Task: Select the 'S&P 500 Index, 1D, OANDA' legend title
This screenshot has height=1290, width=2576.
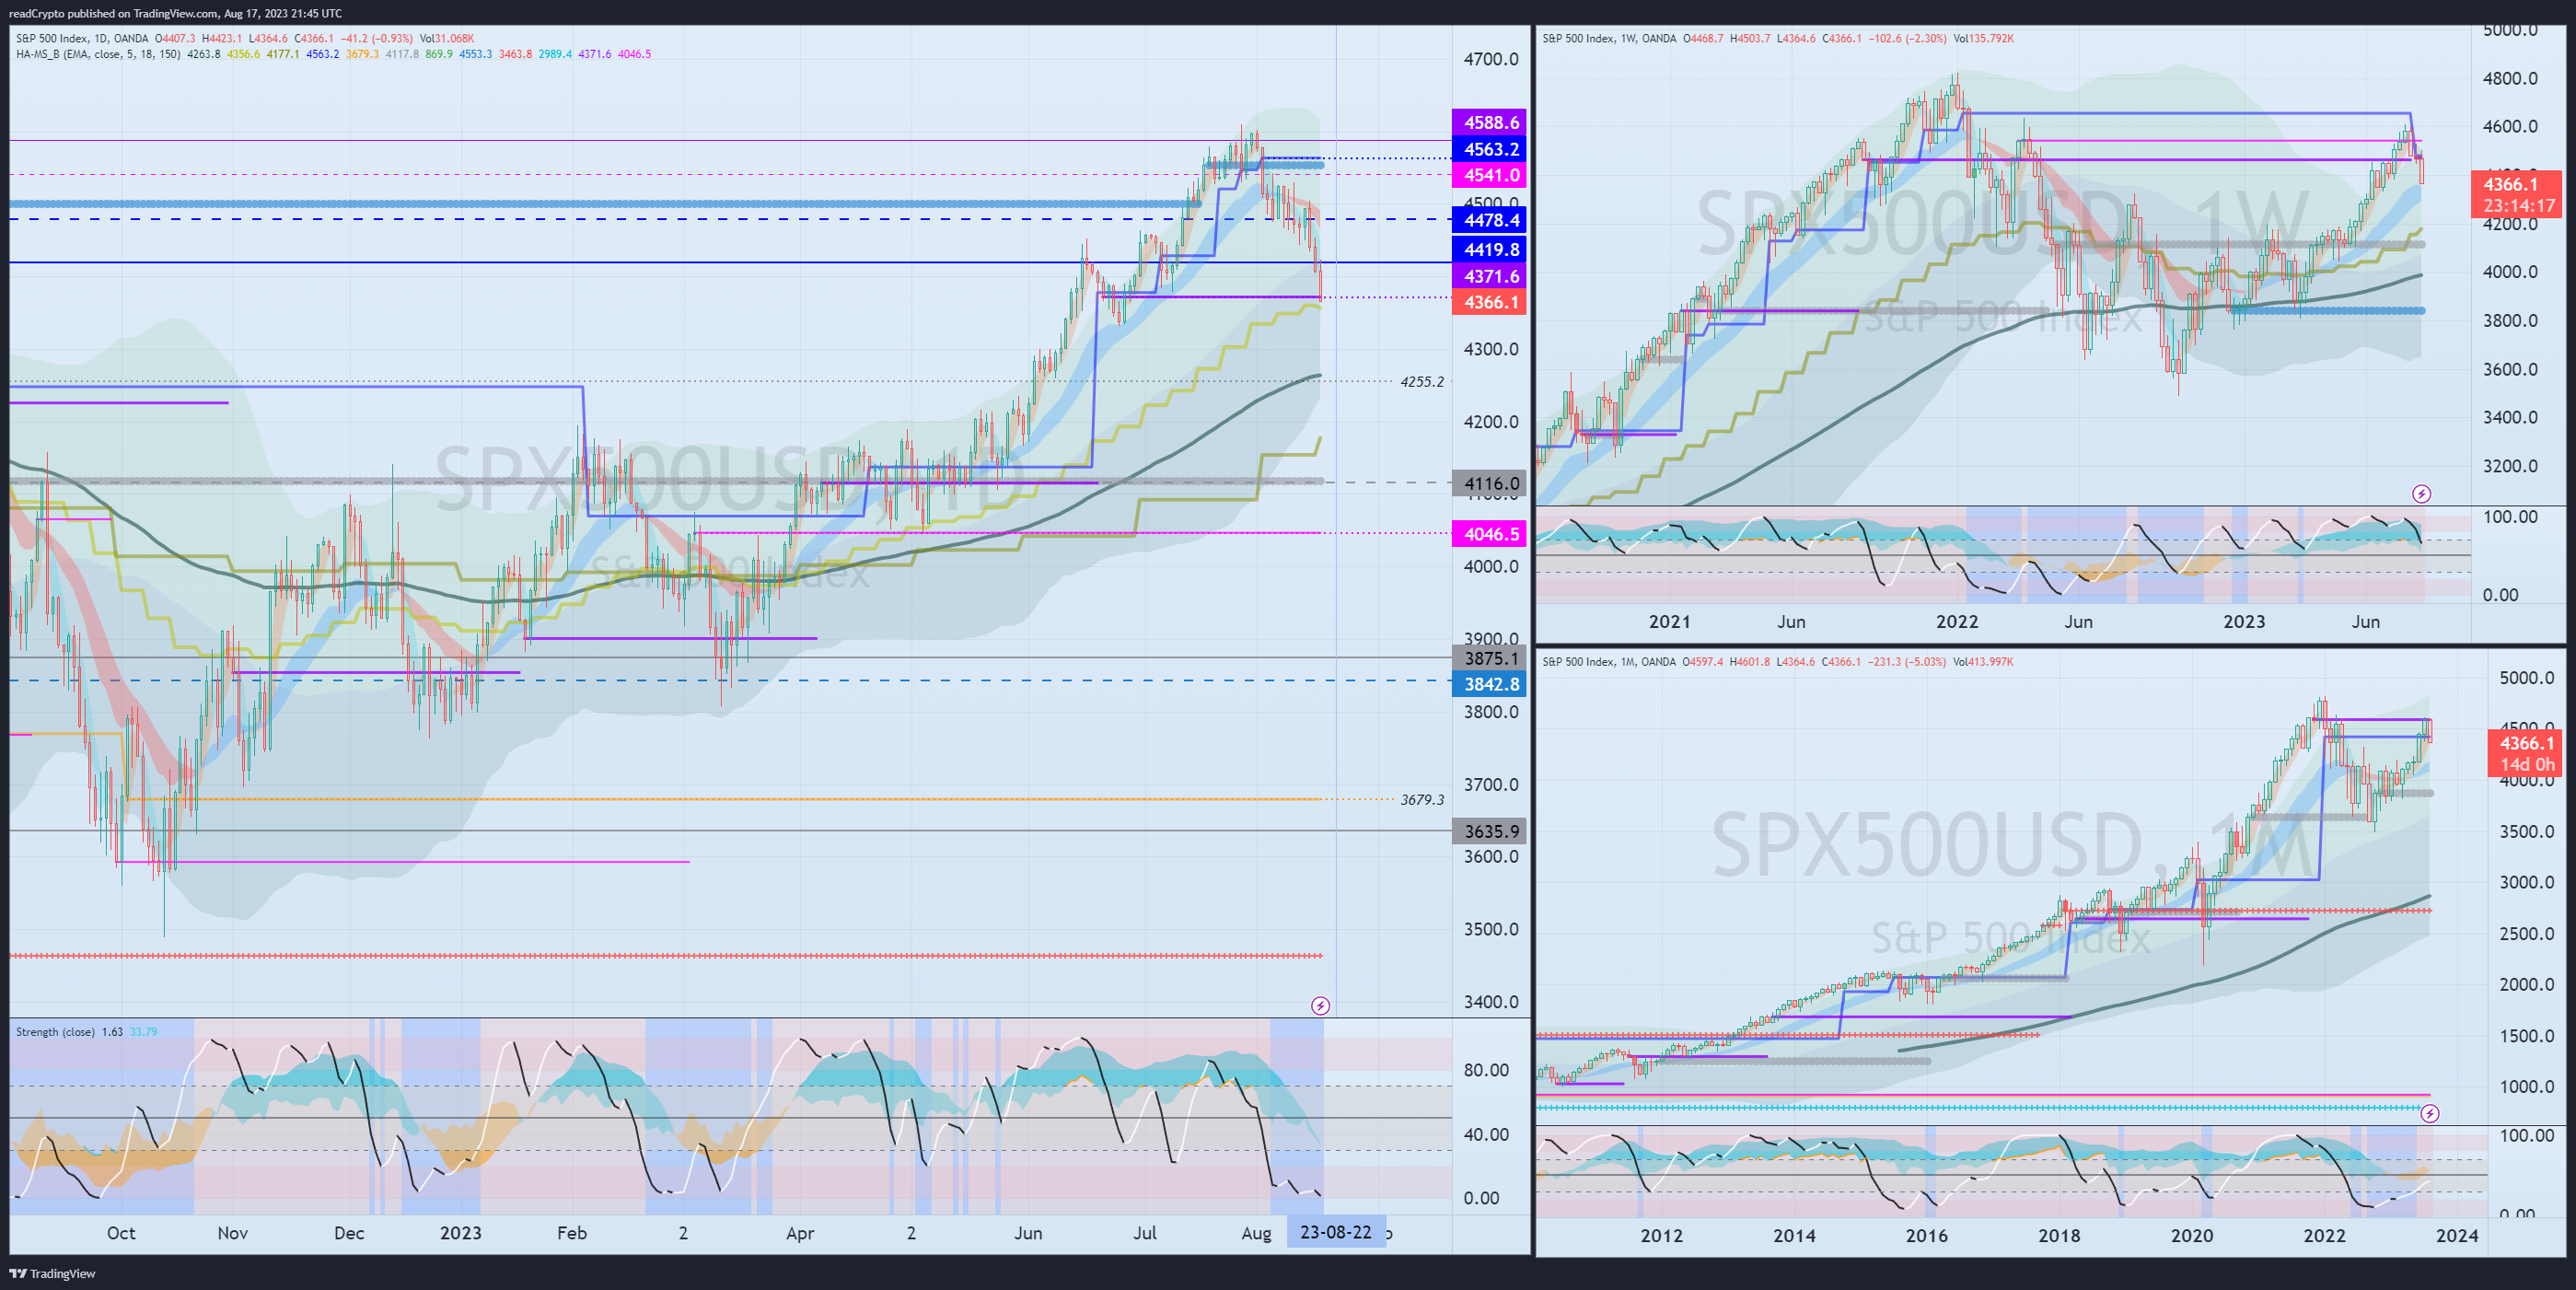Action: pyautogui.click(x=82, y=38)
